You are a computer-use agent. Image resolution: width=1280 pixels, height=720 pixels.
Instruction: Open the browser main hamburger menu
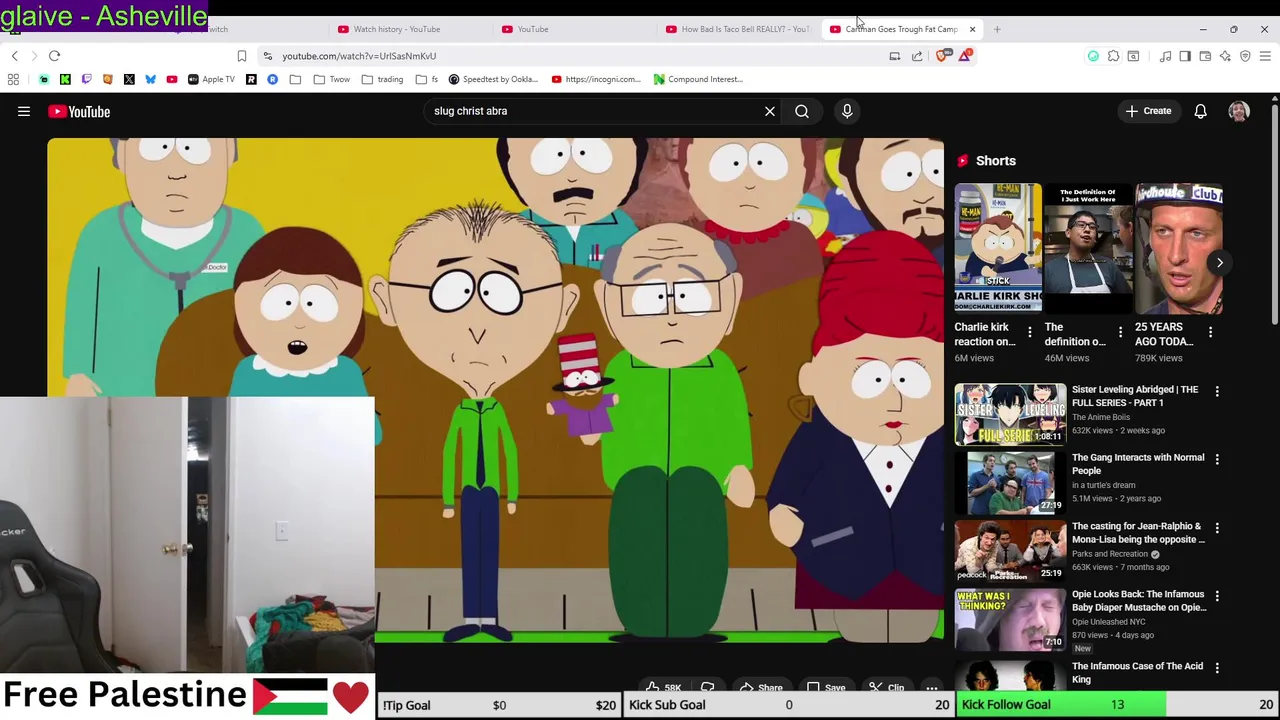point(1265,56)
